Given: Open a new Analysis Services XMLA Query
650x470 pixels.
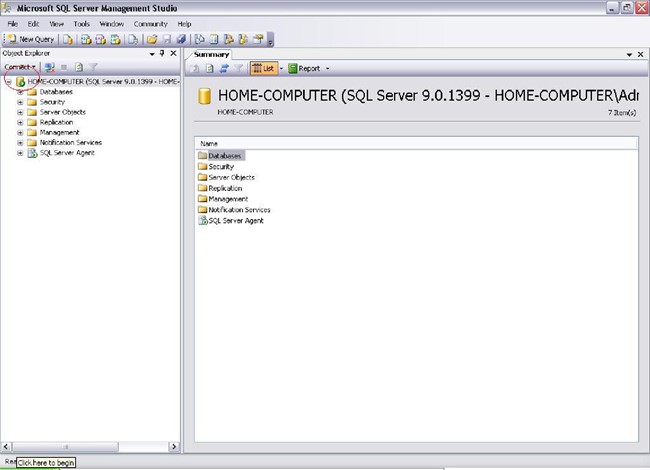Looking at the screenshot, I should [x=116, y=39].
